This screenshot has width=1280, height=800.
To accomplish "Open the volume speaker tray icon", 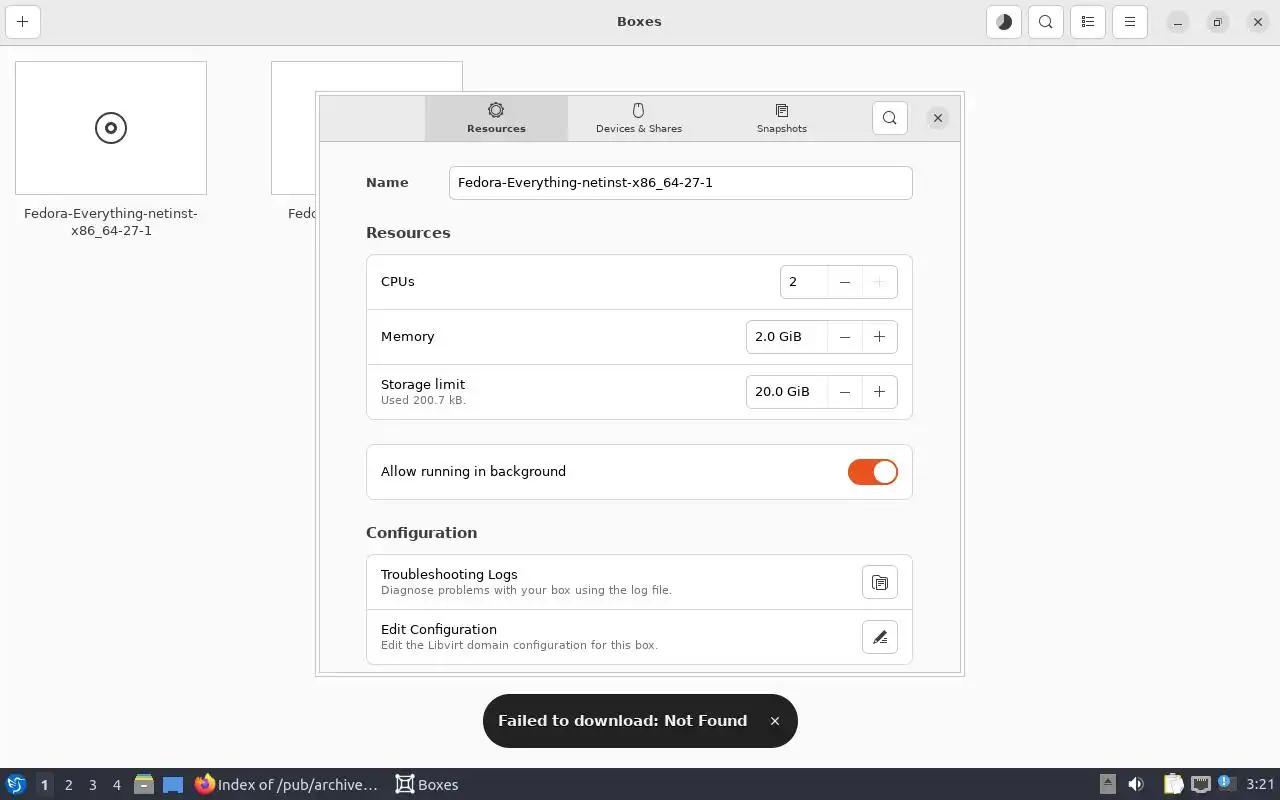I will (1136, 784).
